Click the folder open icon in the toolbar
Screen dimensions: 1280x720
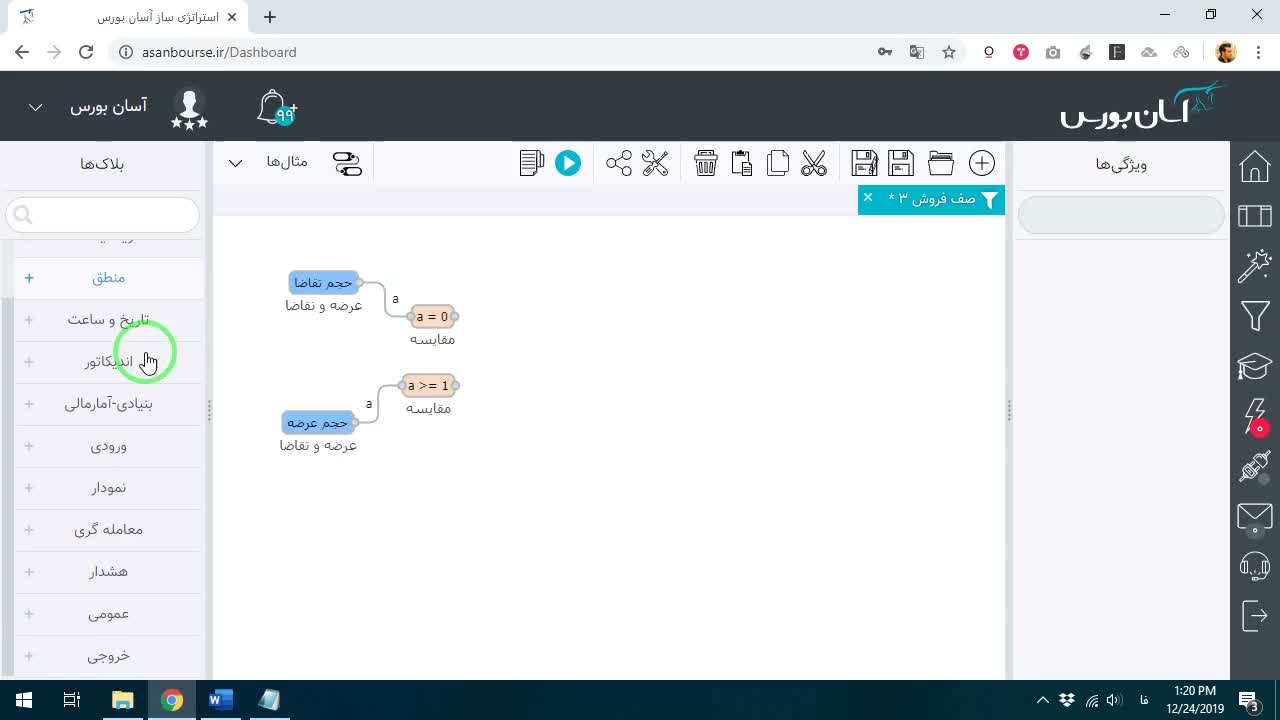point(940,163)
